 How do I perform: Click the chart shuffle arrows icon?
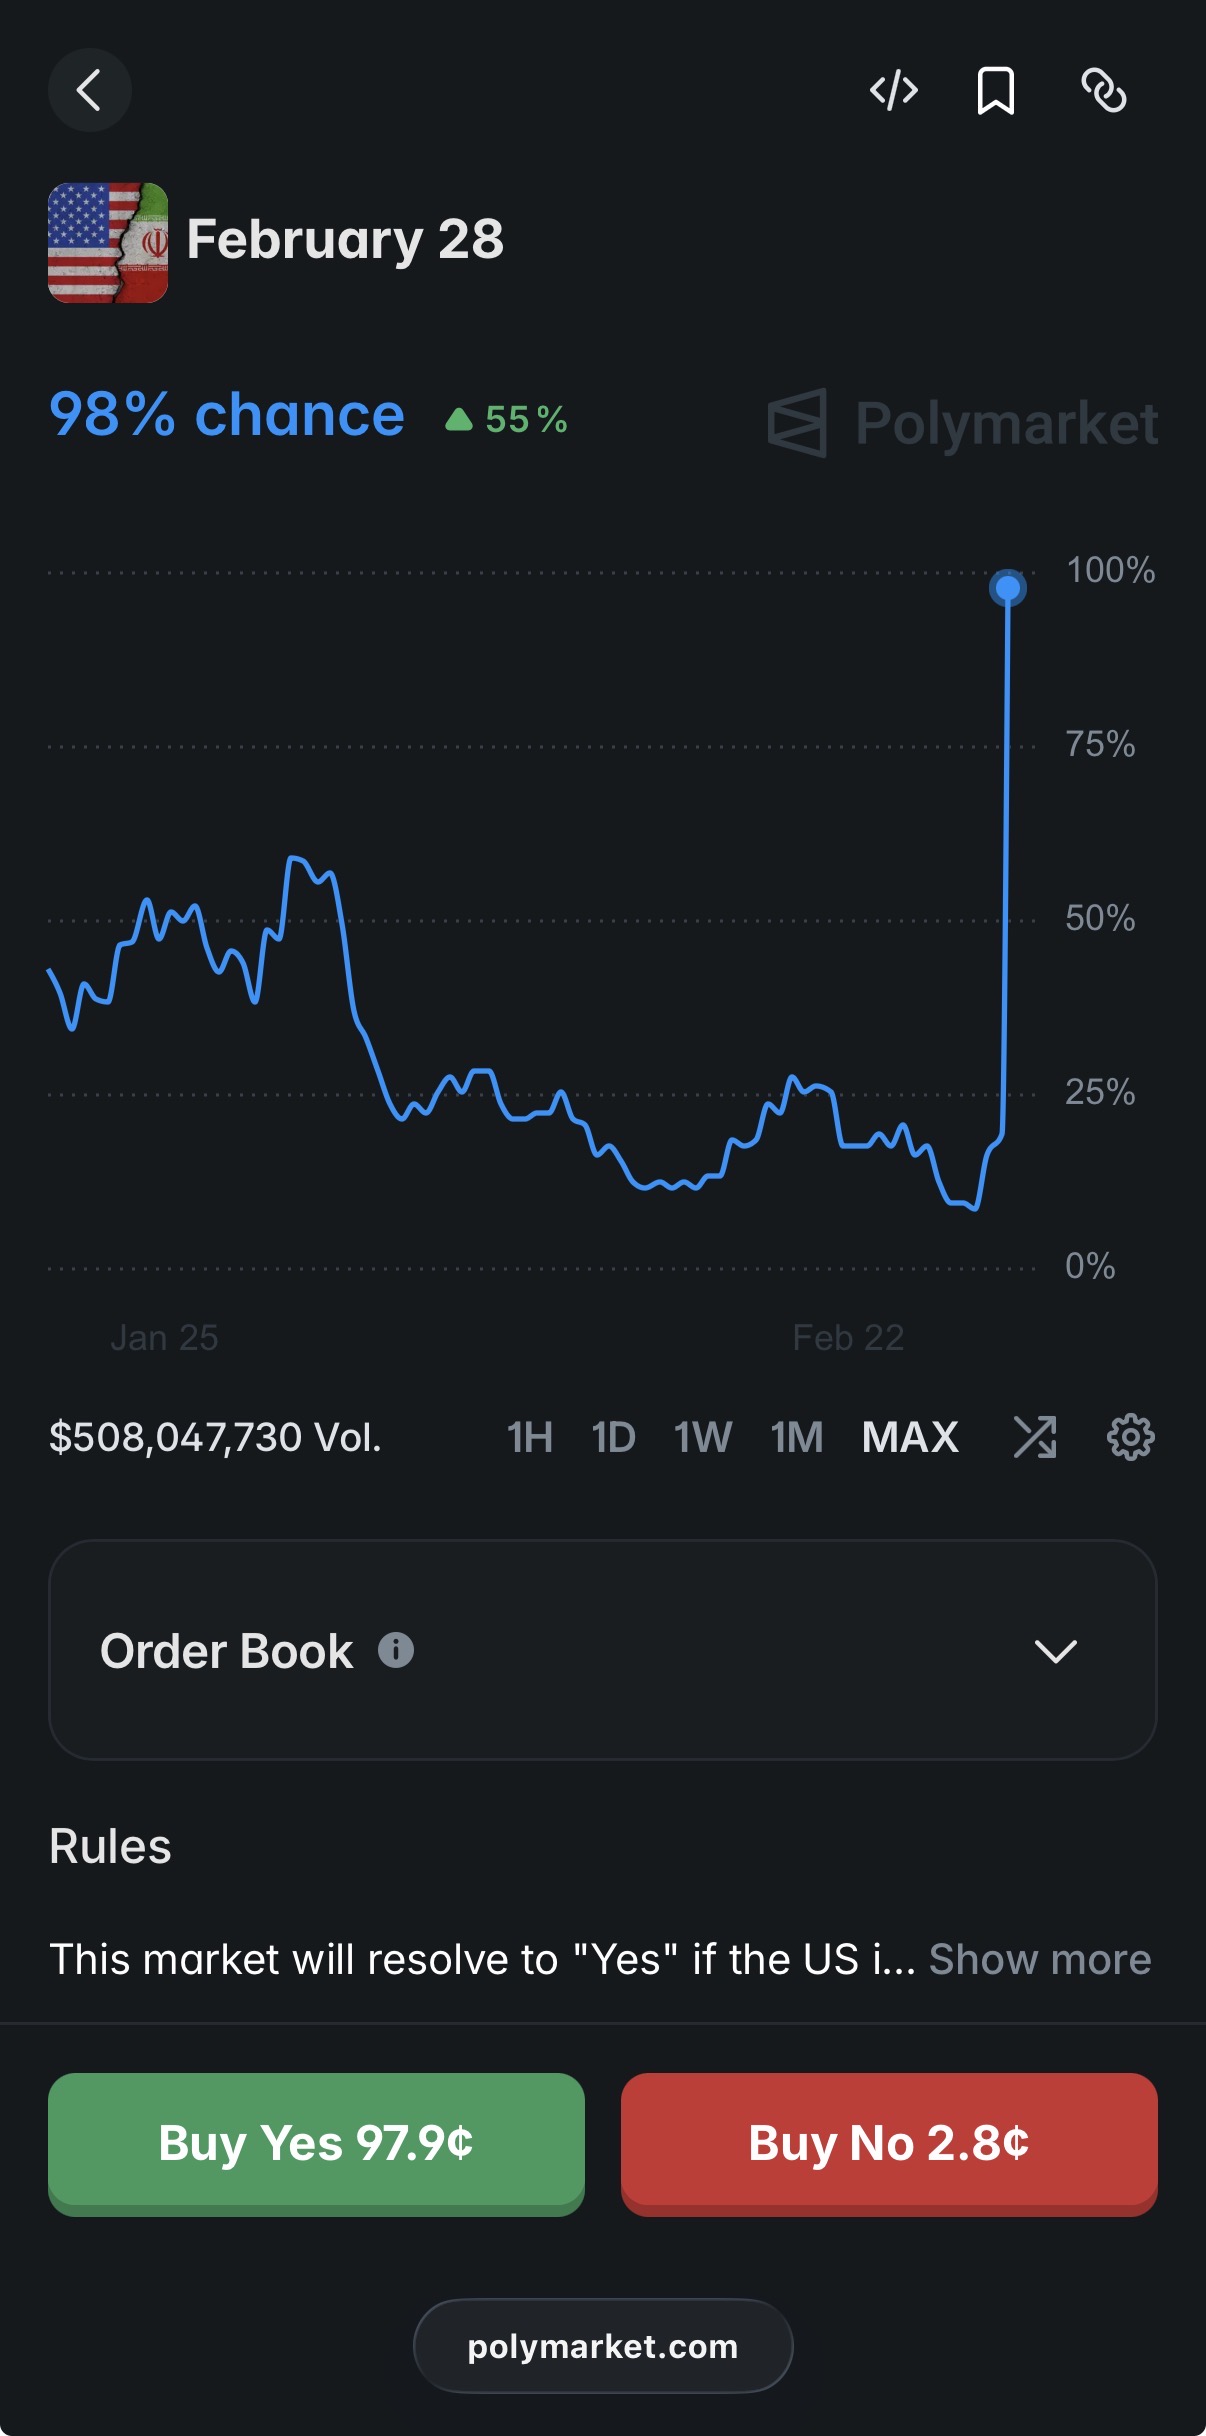1034,1437
